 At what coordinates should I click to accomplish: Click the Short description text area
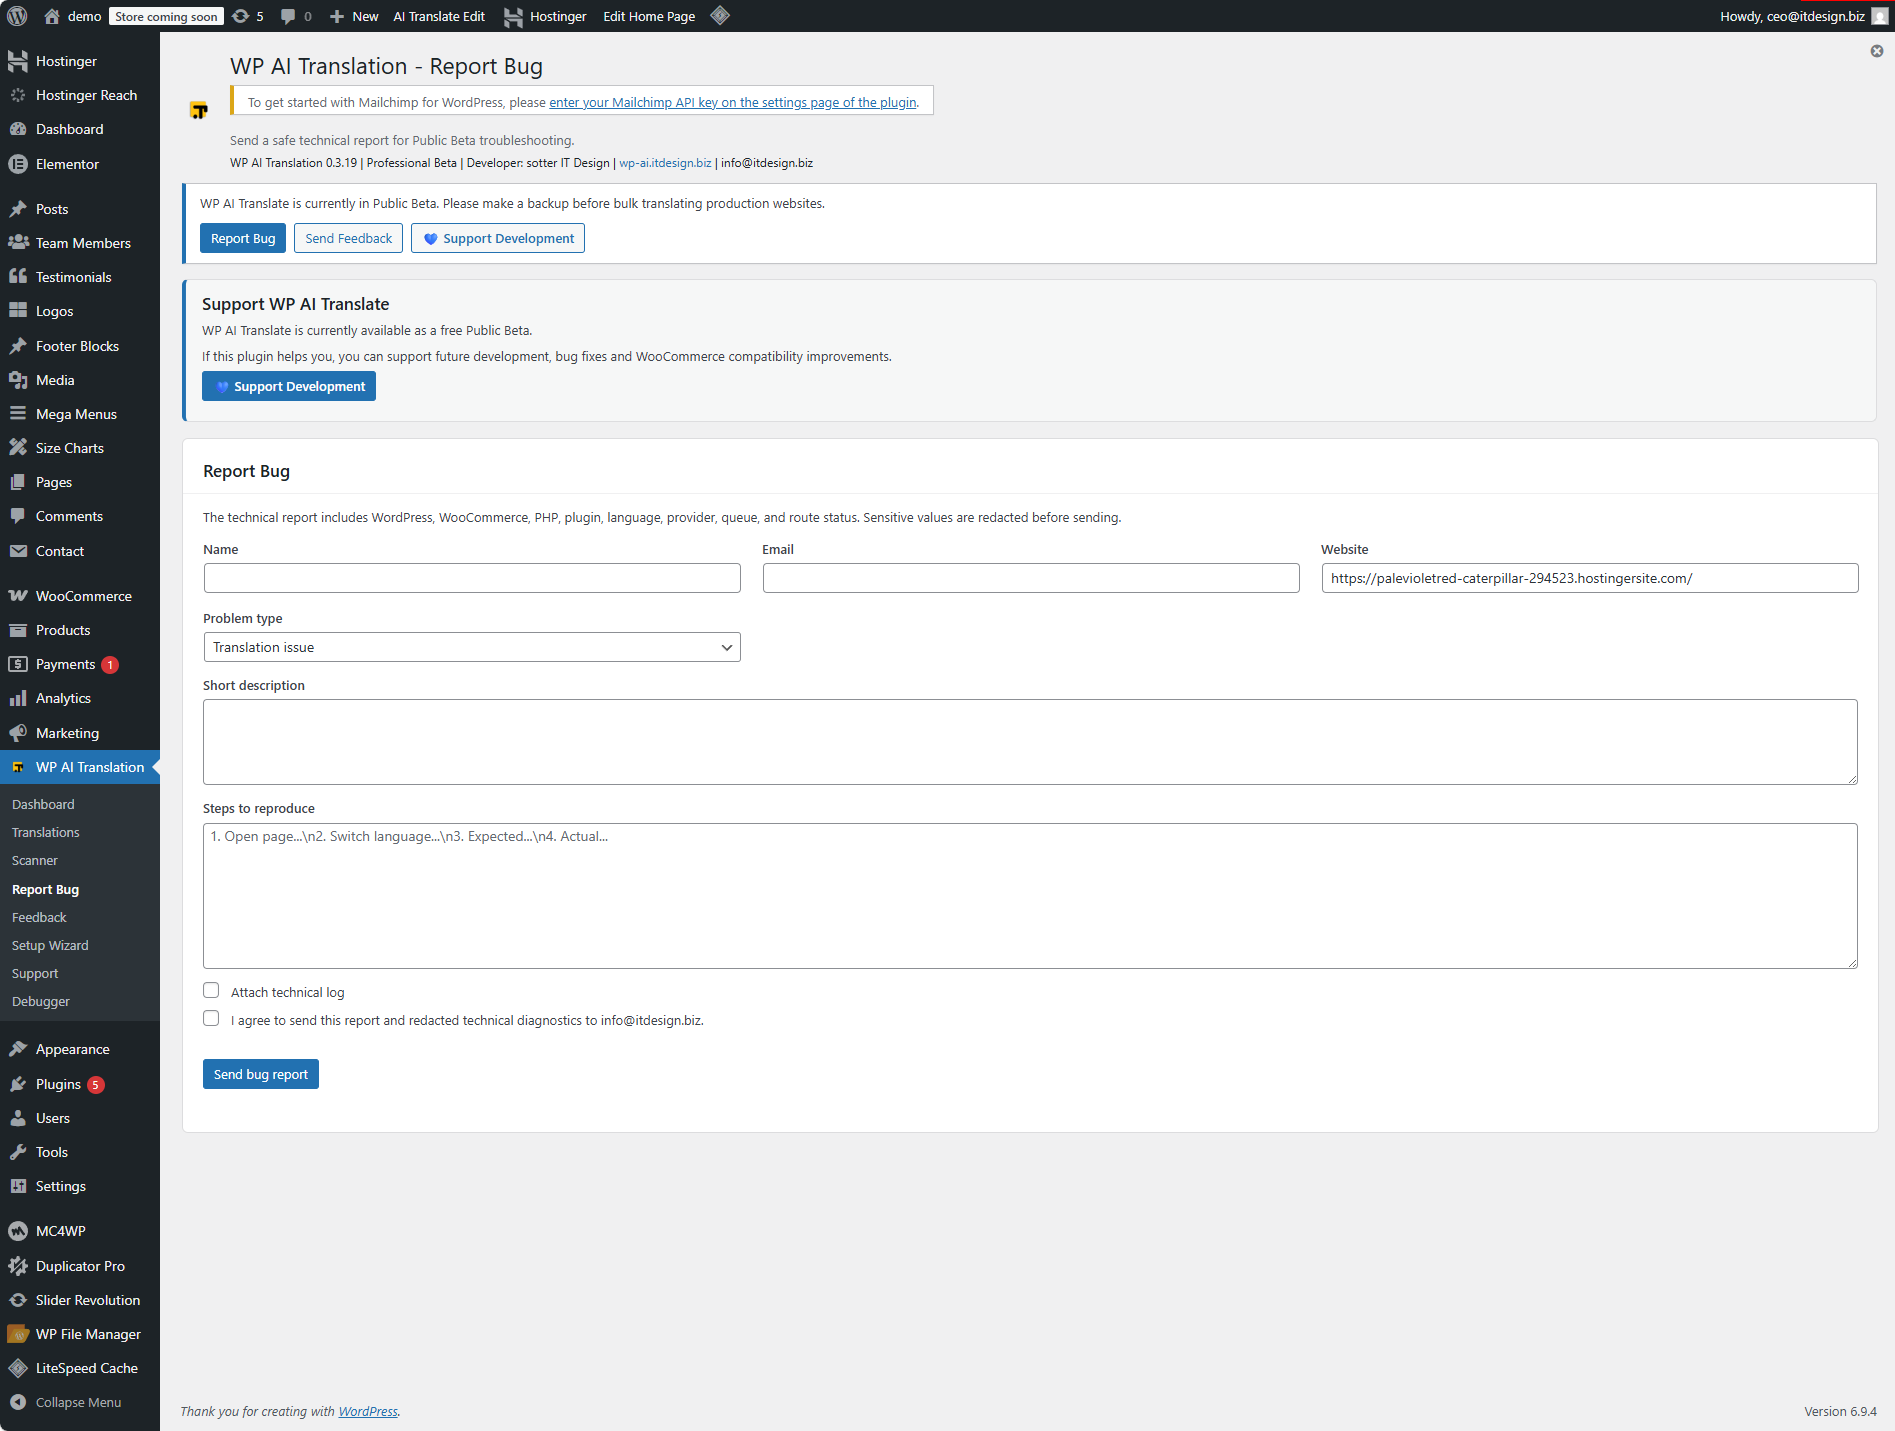(x=1030, y=742)
